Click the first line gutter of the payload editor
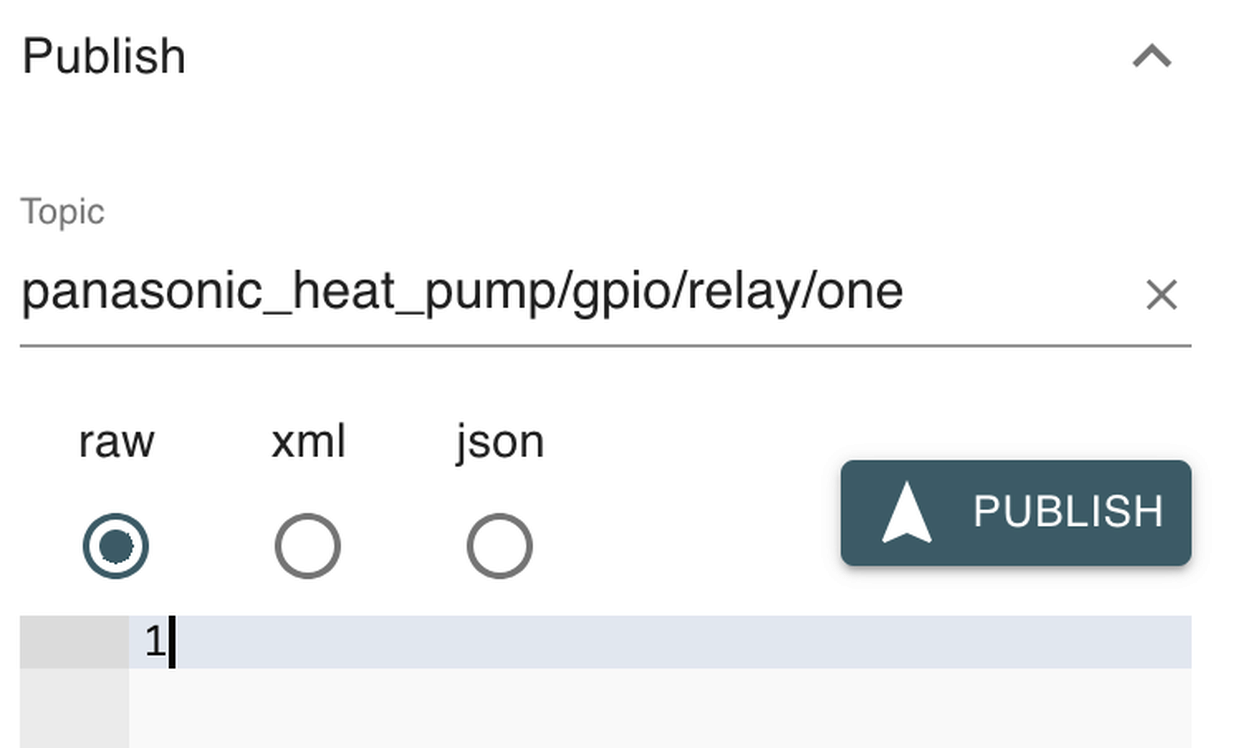The height and width of the screenshot is (748, 1238). [x=74, y=641]
